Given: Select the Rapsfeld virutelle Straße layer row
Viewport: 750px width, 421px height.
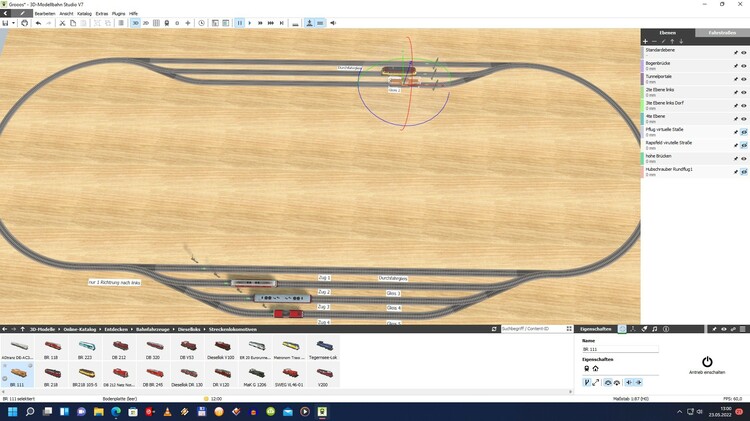Looking at the screenshot, I should point(695,145).
